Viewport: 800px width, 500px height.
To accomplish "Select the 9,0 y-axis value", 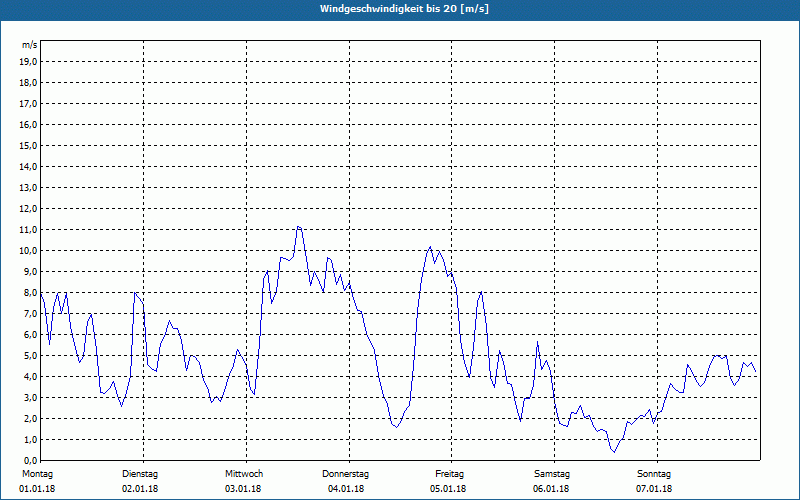I will [x=31, y=271].
